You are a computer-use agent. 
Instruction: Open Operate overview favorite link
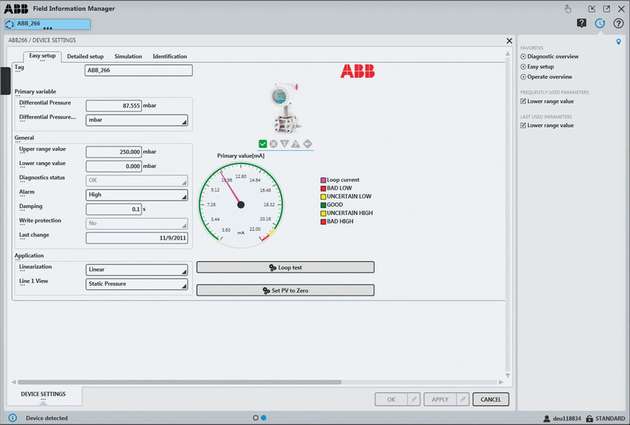[x=549, y=77]
